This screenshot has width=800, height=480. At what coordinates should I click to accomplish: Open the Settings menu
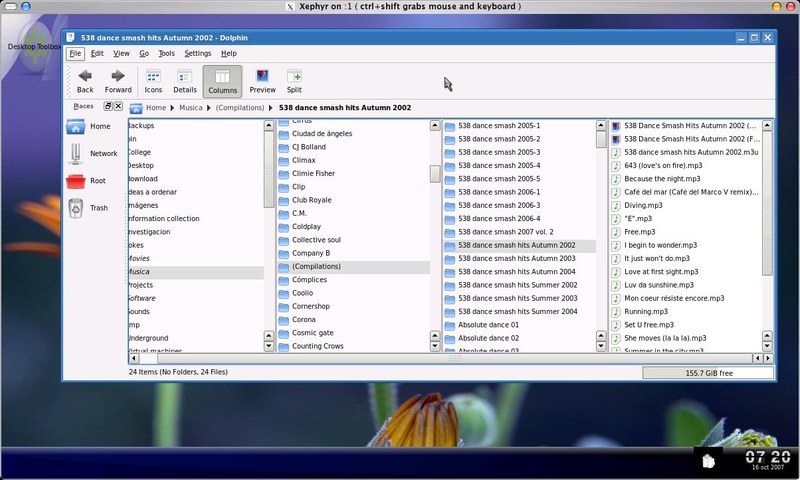tap(197, 53)
